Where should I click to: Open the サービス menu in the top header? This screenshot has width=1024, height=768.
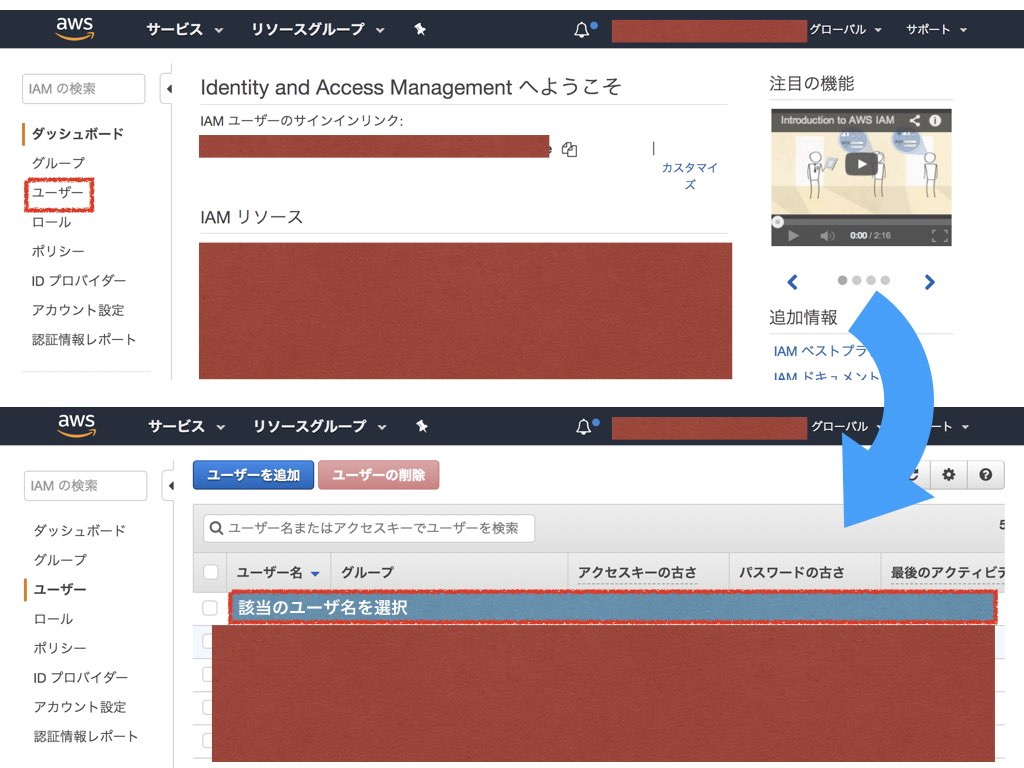click(184, 29)
